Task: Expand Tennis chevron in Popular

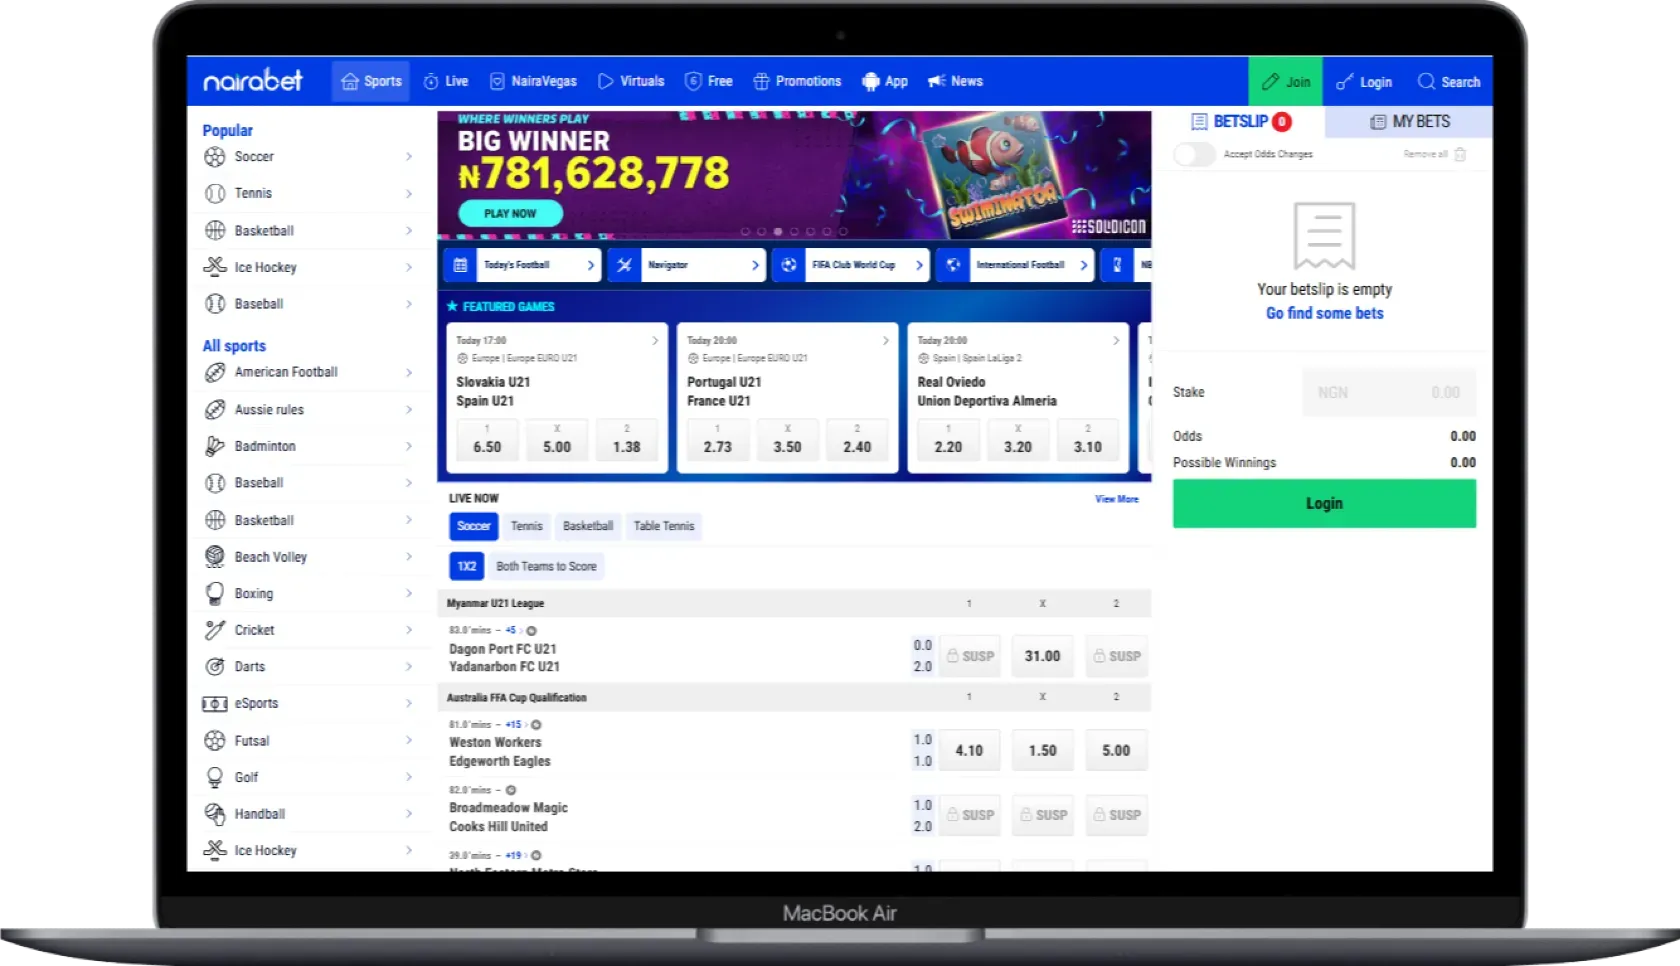Action: coord(409,194)
